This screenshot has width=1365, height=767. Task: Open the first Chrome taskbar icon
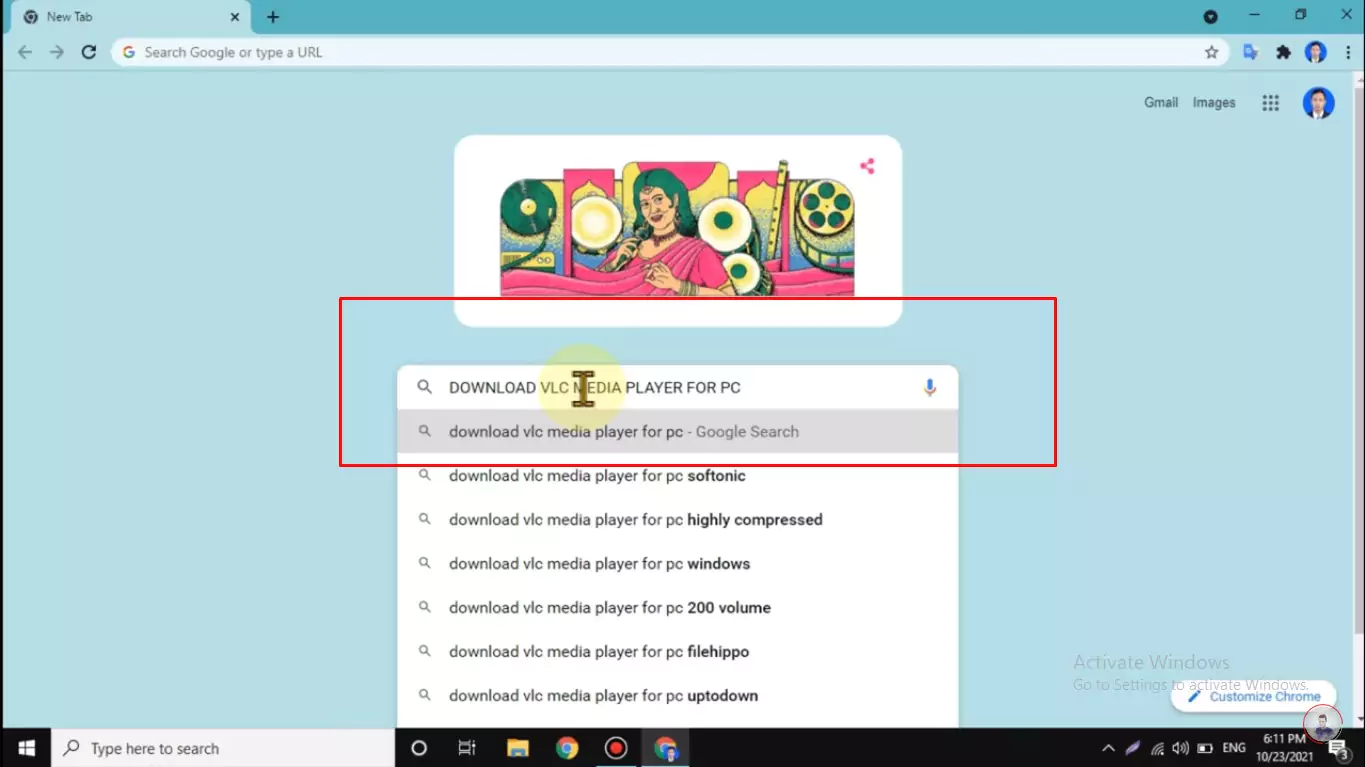tap(567, 748)
